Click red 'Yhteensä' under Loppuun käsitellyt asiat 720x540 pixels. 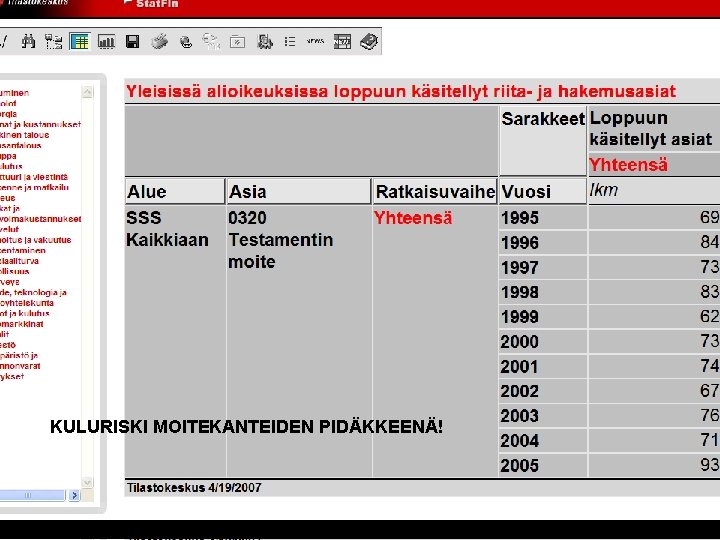(628, 165)
